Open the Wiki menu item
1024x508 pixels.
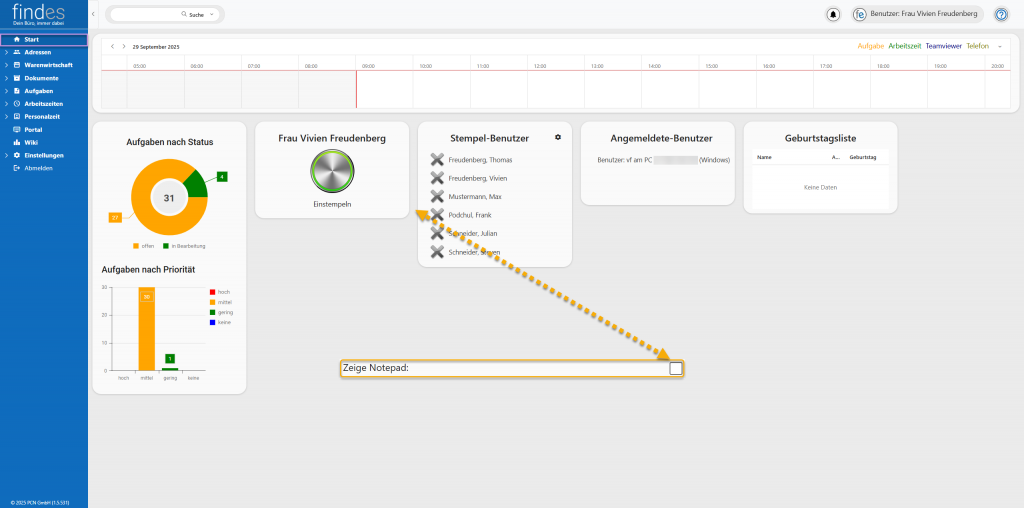(31, 142)
